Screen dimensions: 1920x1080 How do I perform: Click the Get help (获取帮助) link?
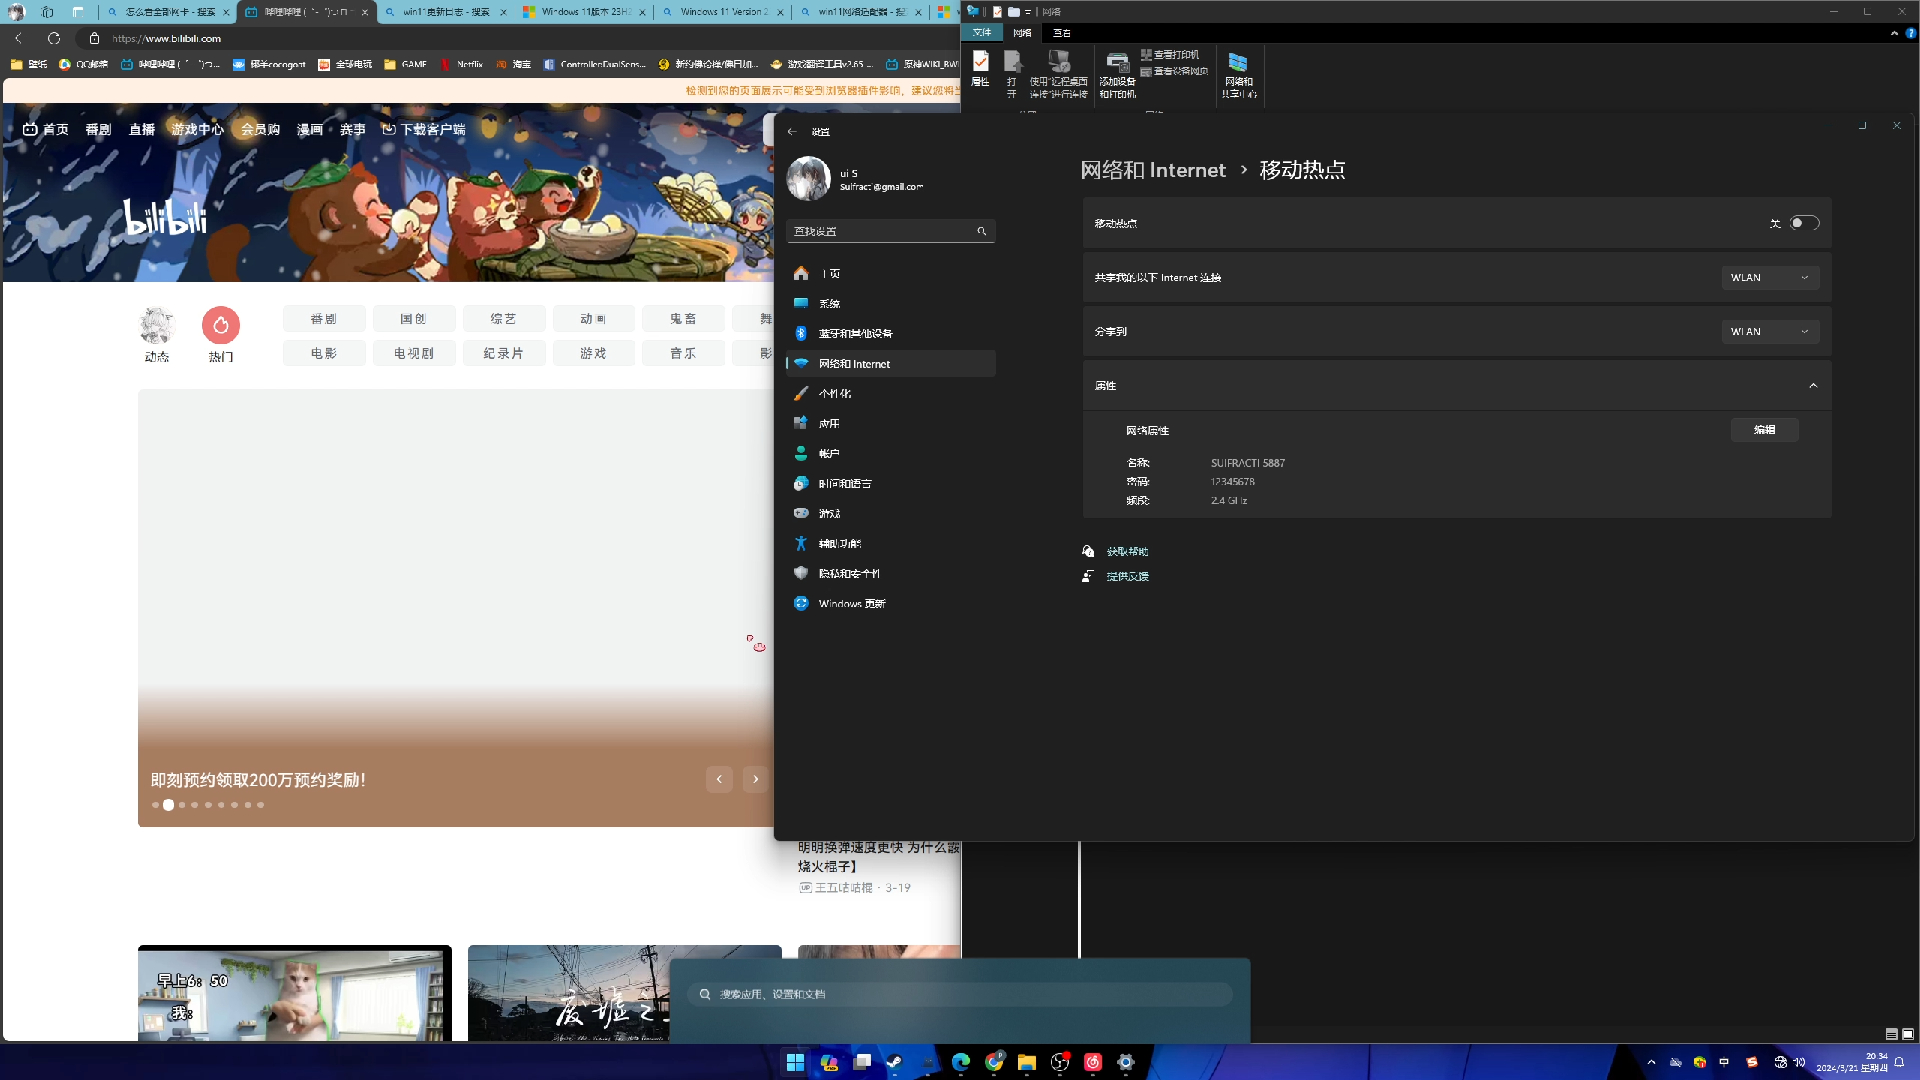click(x=1127, y=551)
